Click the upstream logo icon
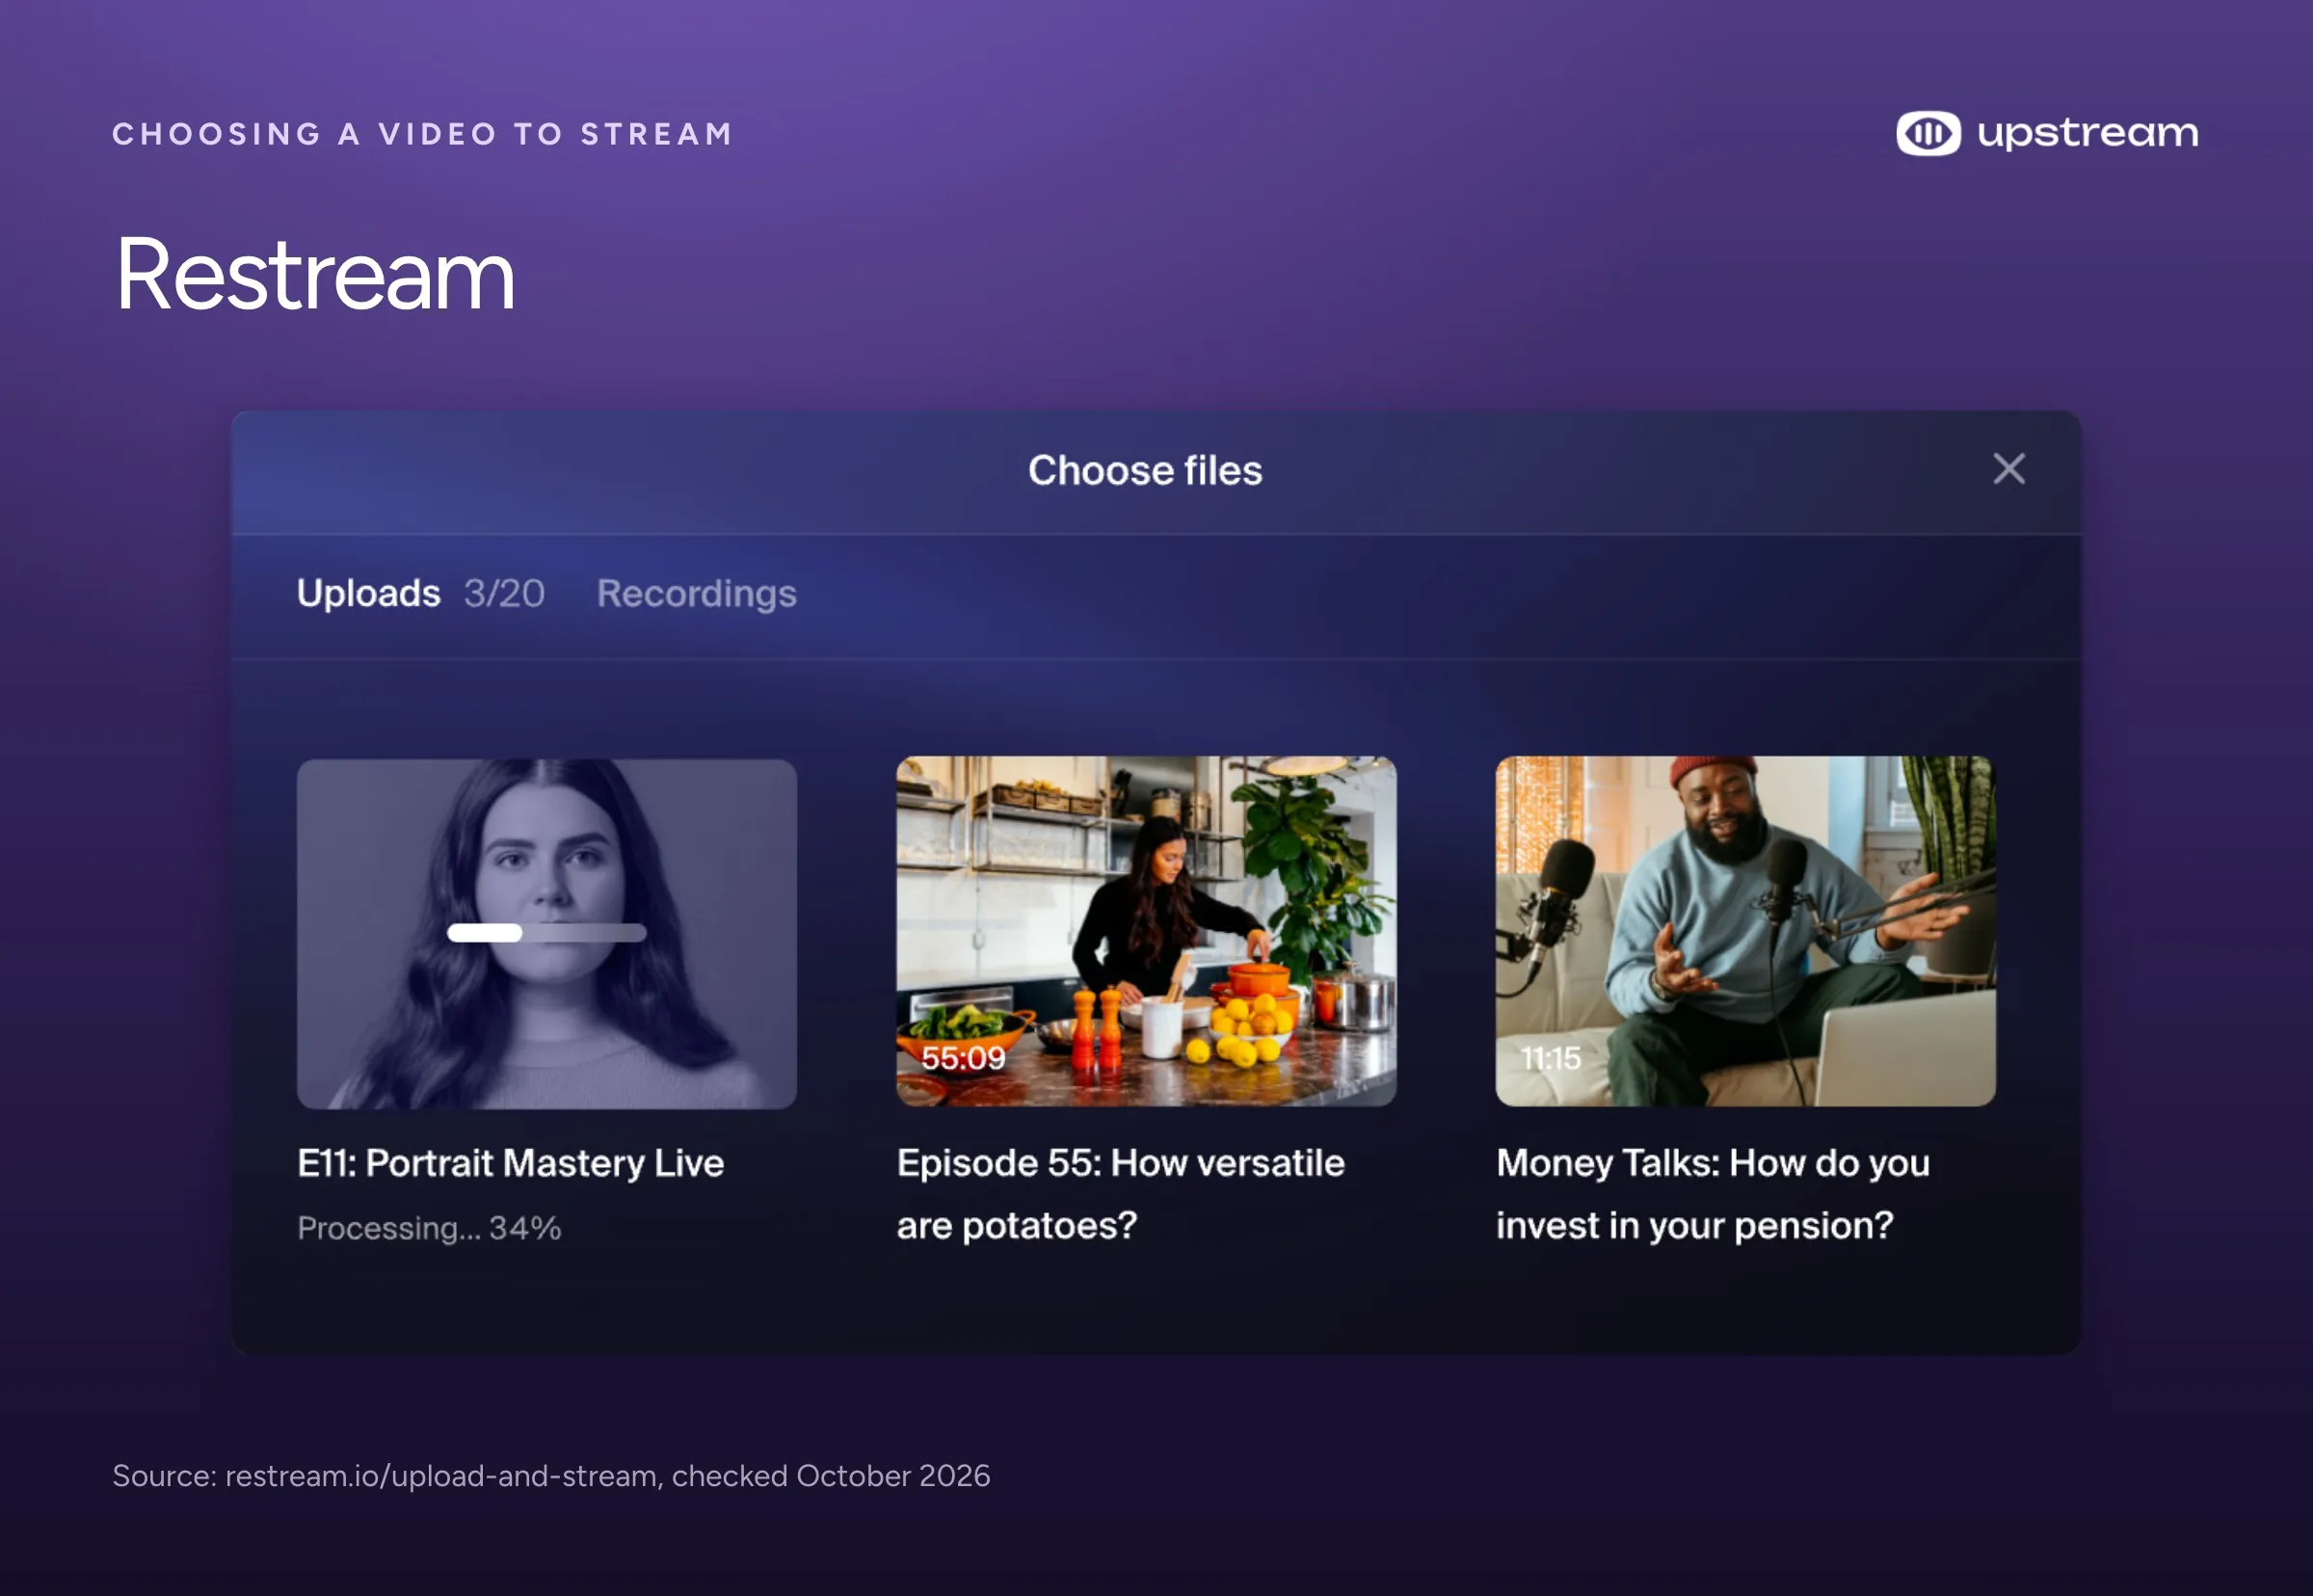Screen dimensions: 2313x1596 tap(1928, 133)
